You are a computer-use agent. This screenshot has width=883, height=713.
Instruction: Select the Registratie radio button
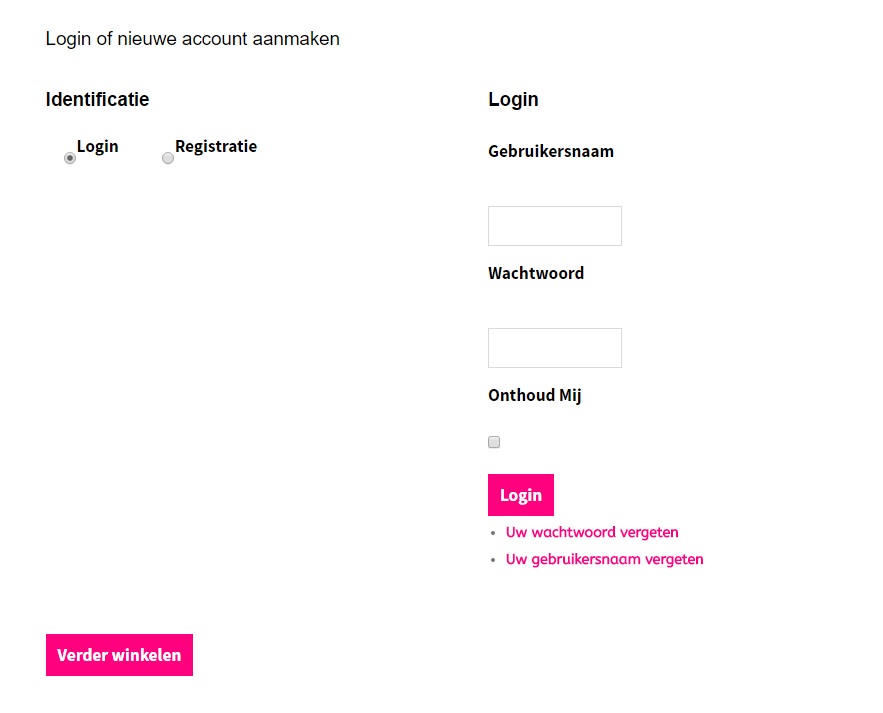click(168, 158)
